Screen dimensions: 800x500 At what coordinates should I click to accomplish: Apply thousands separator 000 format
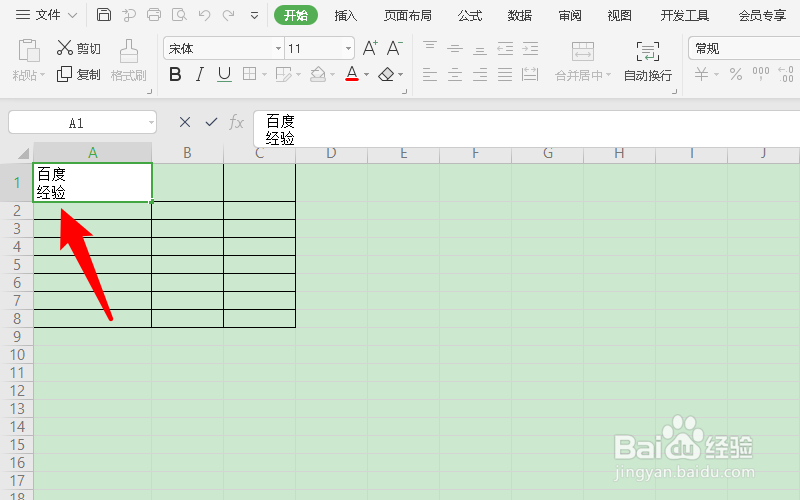pyautogui.click(x=761, y=74)
